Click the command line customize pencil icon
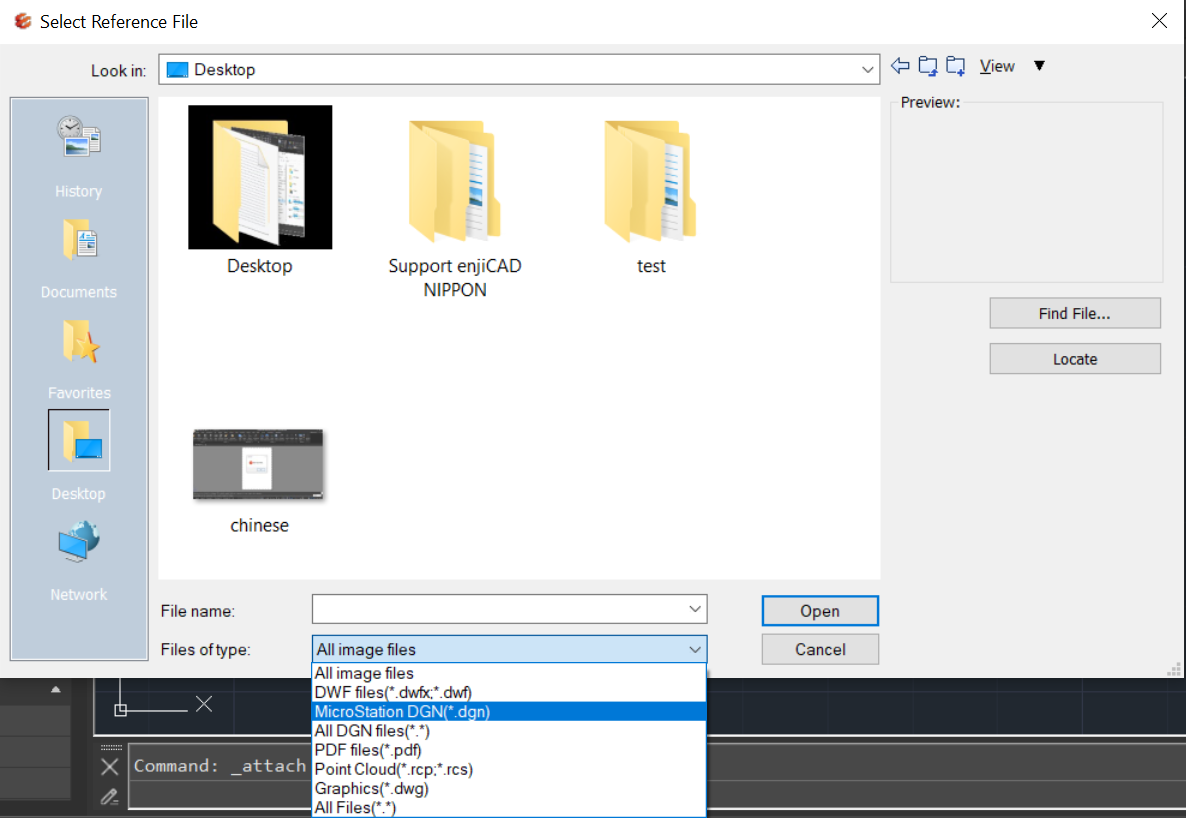The image size is (1186, 818). pos(110,797)
